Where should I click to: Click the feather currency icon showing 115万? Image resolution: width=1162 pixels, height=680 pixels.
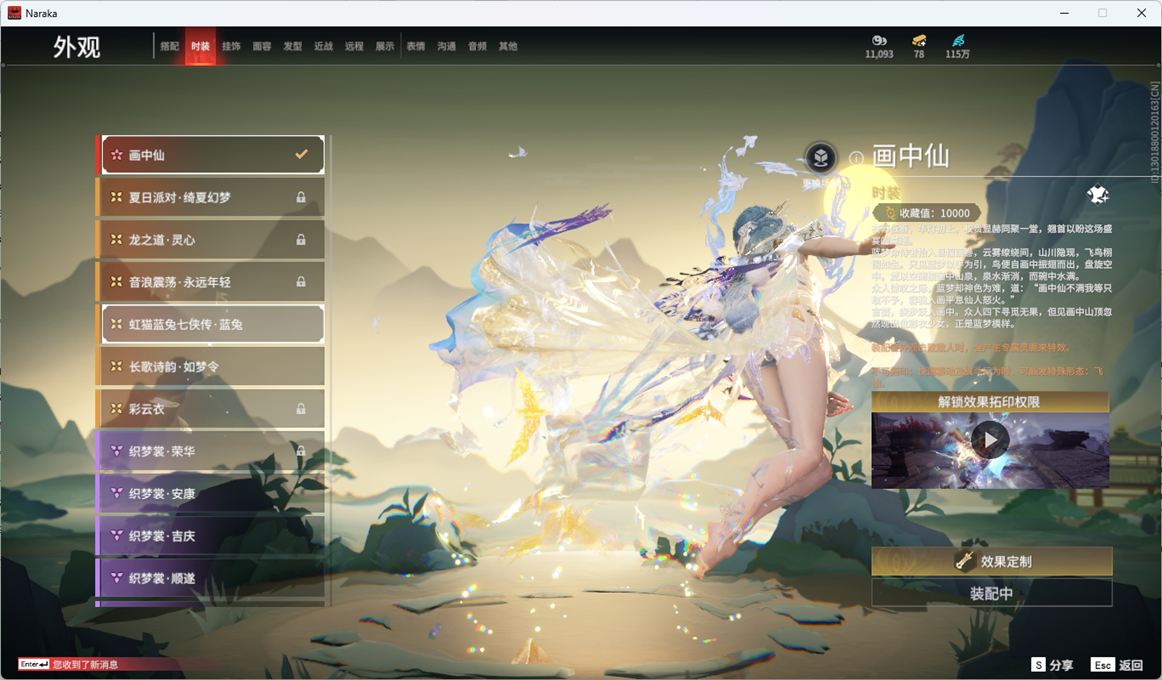tap(958, 40)
